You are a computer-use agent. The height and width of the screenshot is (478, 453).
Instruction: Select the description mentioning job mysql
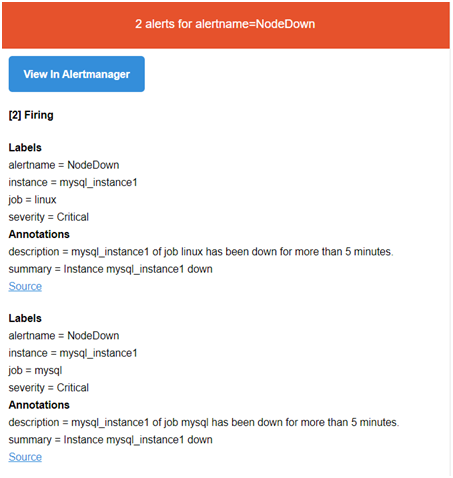click(204, 422)
